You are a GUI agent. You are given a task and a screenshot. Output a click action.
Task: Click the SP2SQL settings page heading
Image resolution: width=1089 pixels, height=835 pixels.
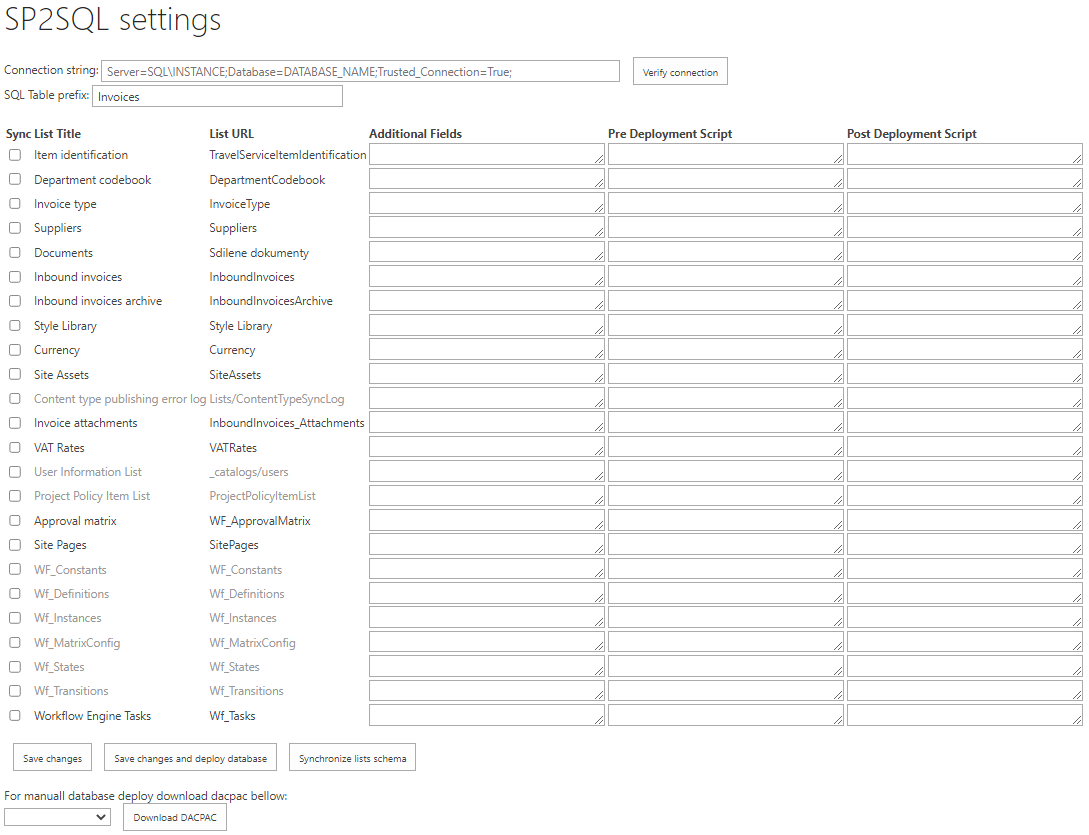tap(113, 19)
